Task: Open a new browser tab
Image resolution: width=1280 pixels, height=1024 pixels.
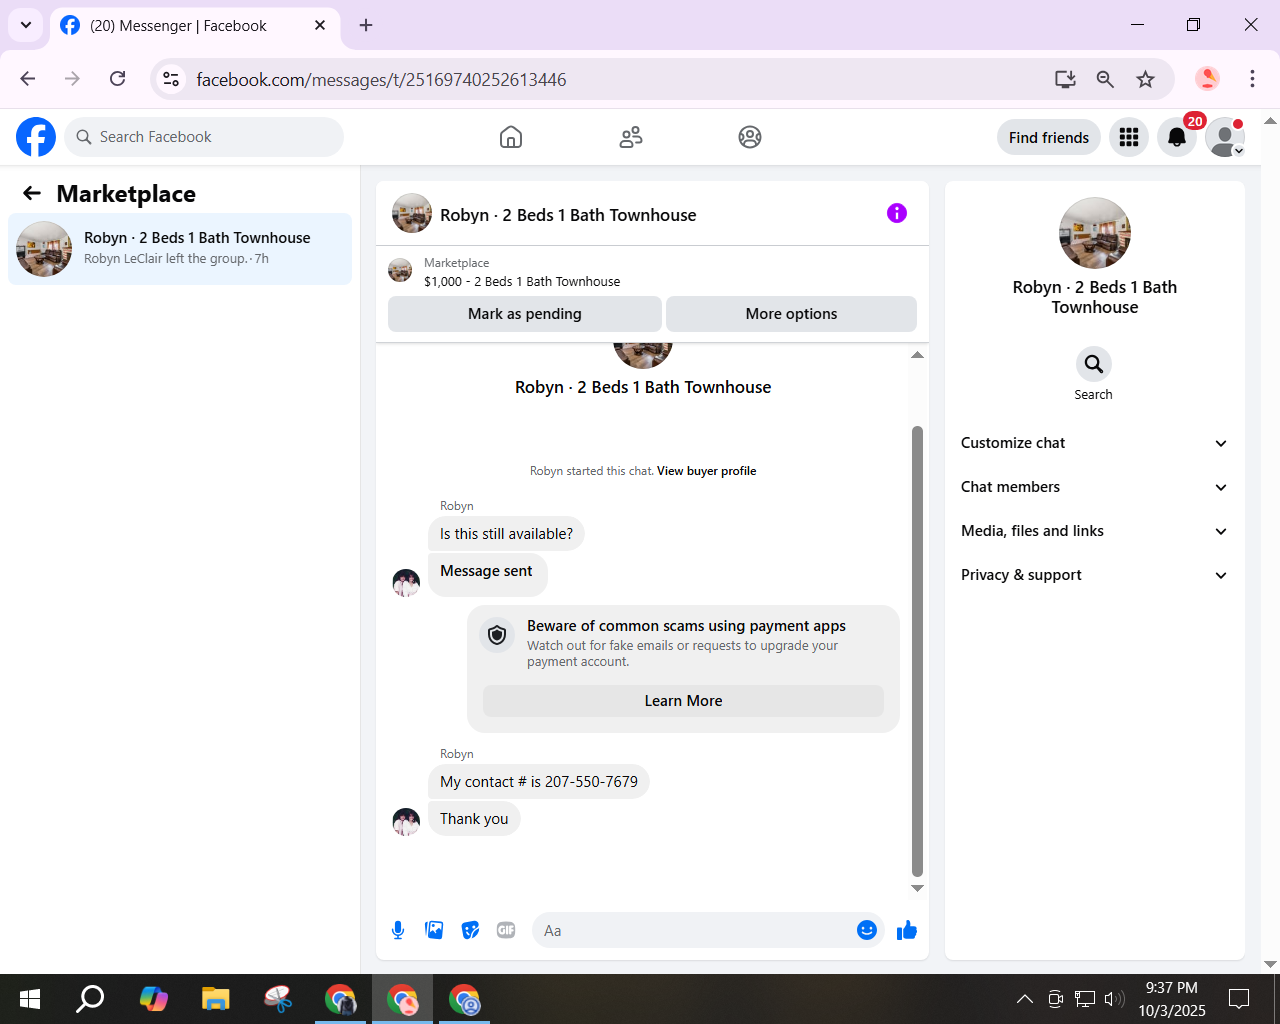Action: tap(366, 25)
